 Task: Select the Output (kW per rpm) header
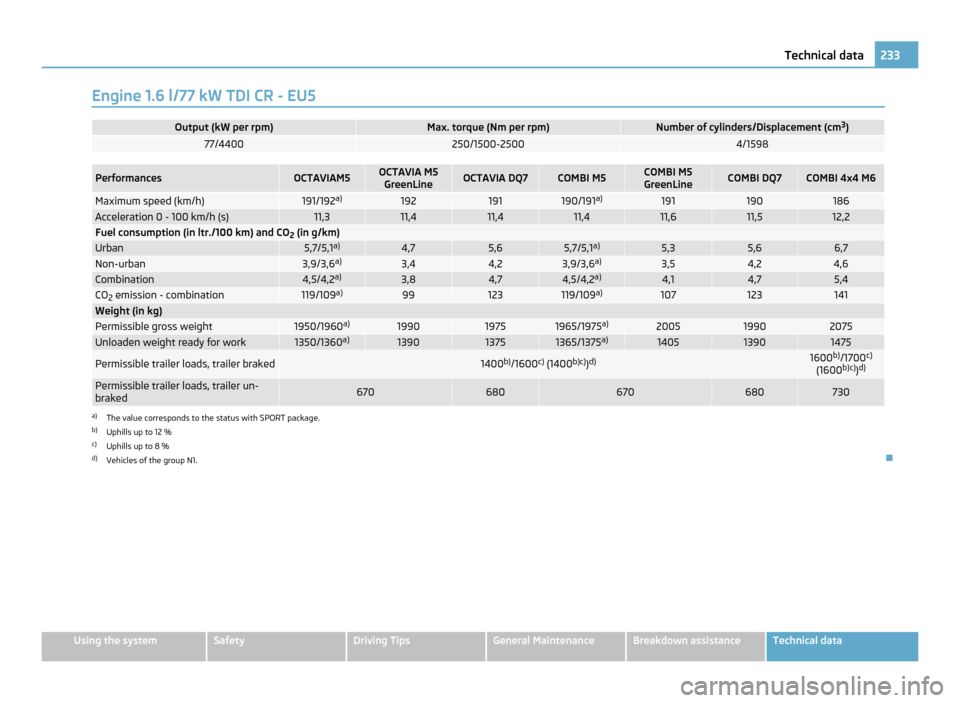(223, 127)
